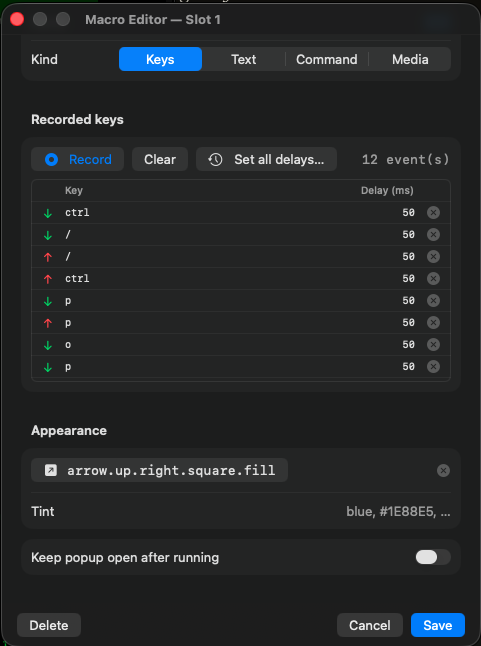Click the red up arrow for slash
481x646 pixels.
[48, 257]
